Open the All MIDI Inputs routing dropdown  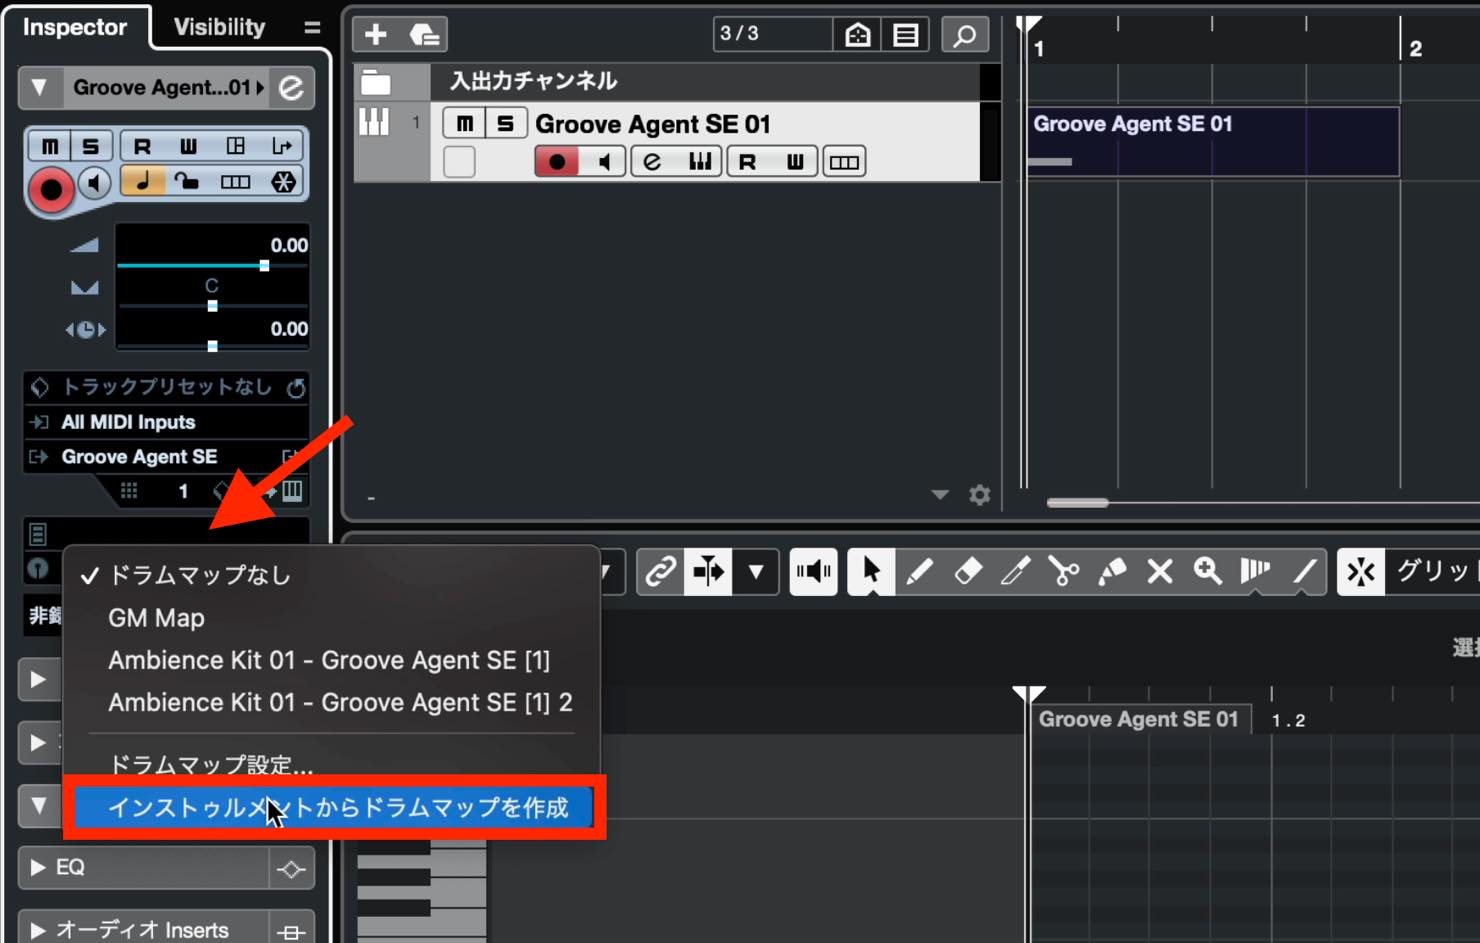click(x=165, y=422)
